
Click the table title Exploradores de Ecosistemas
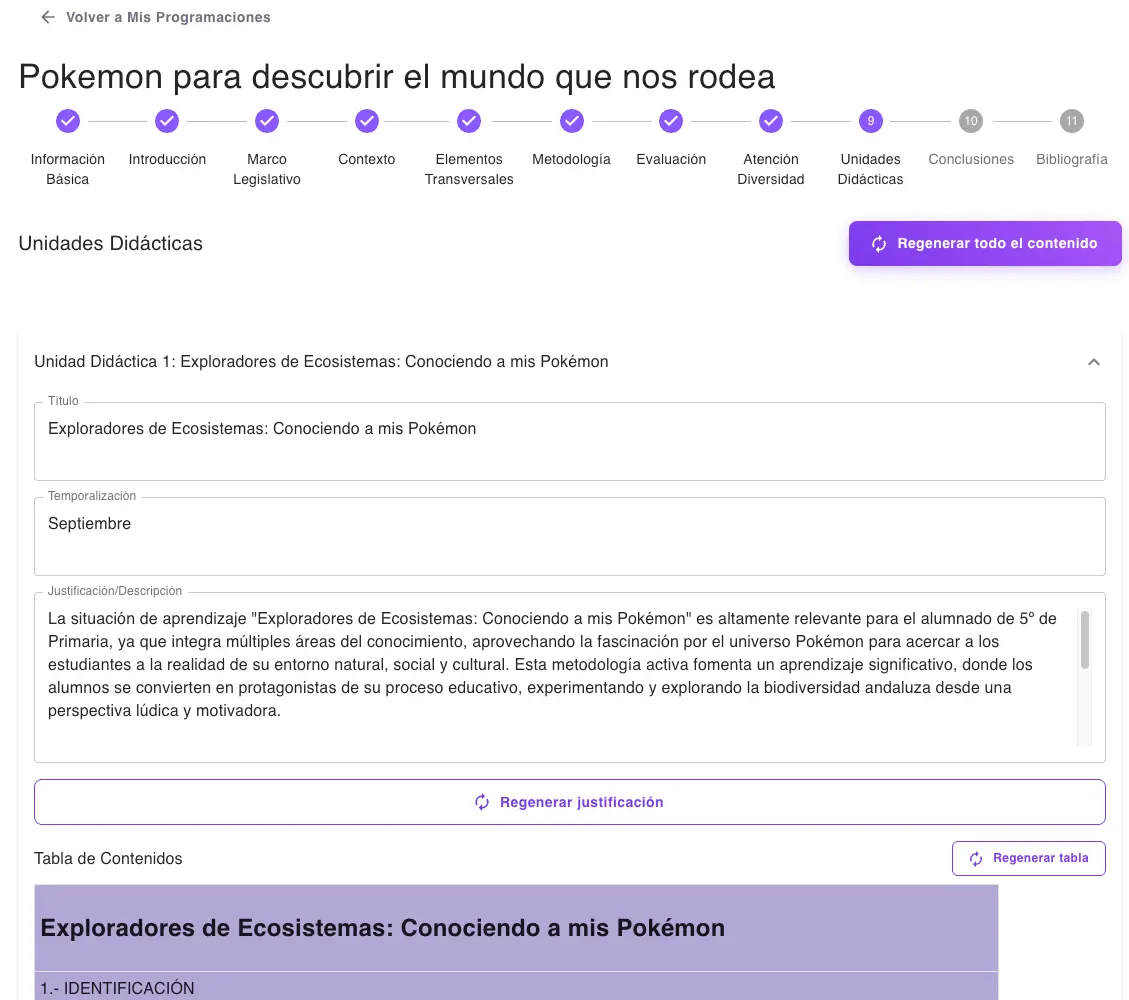382,928
